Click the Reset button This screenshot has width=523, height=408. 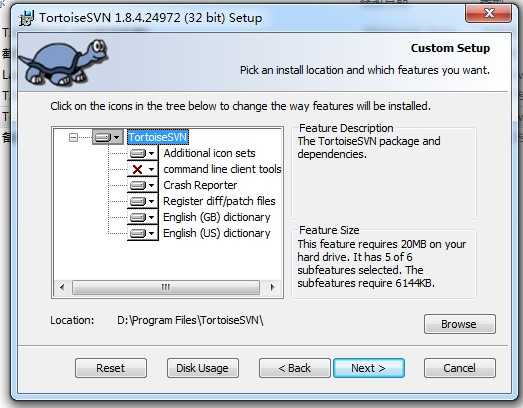click(x=111, y=368)
